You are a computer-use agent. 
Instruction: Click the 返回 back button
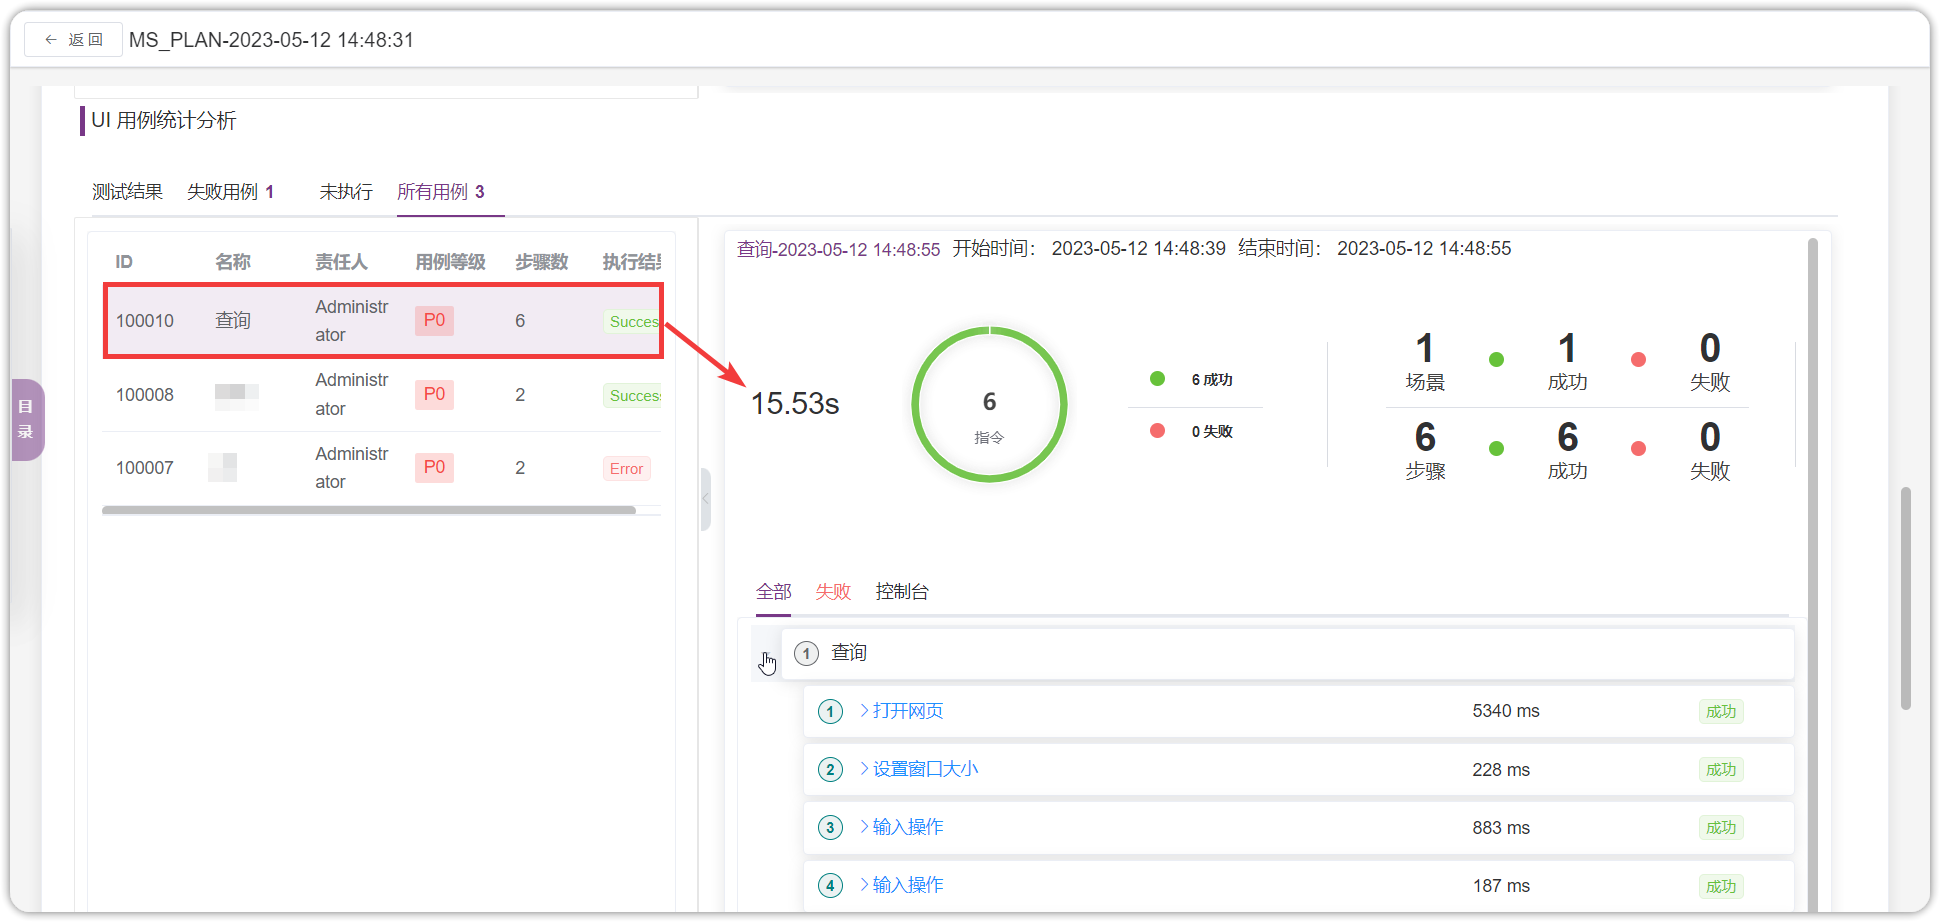[x=73, y=40]
